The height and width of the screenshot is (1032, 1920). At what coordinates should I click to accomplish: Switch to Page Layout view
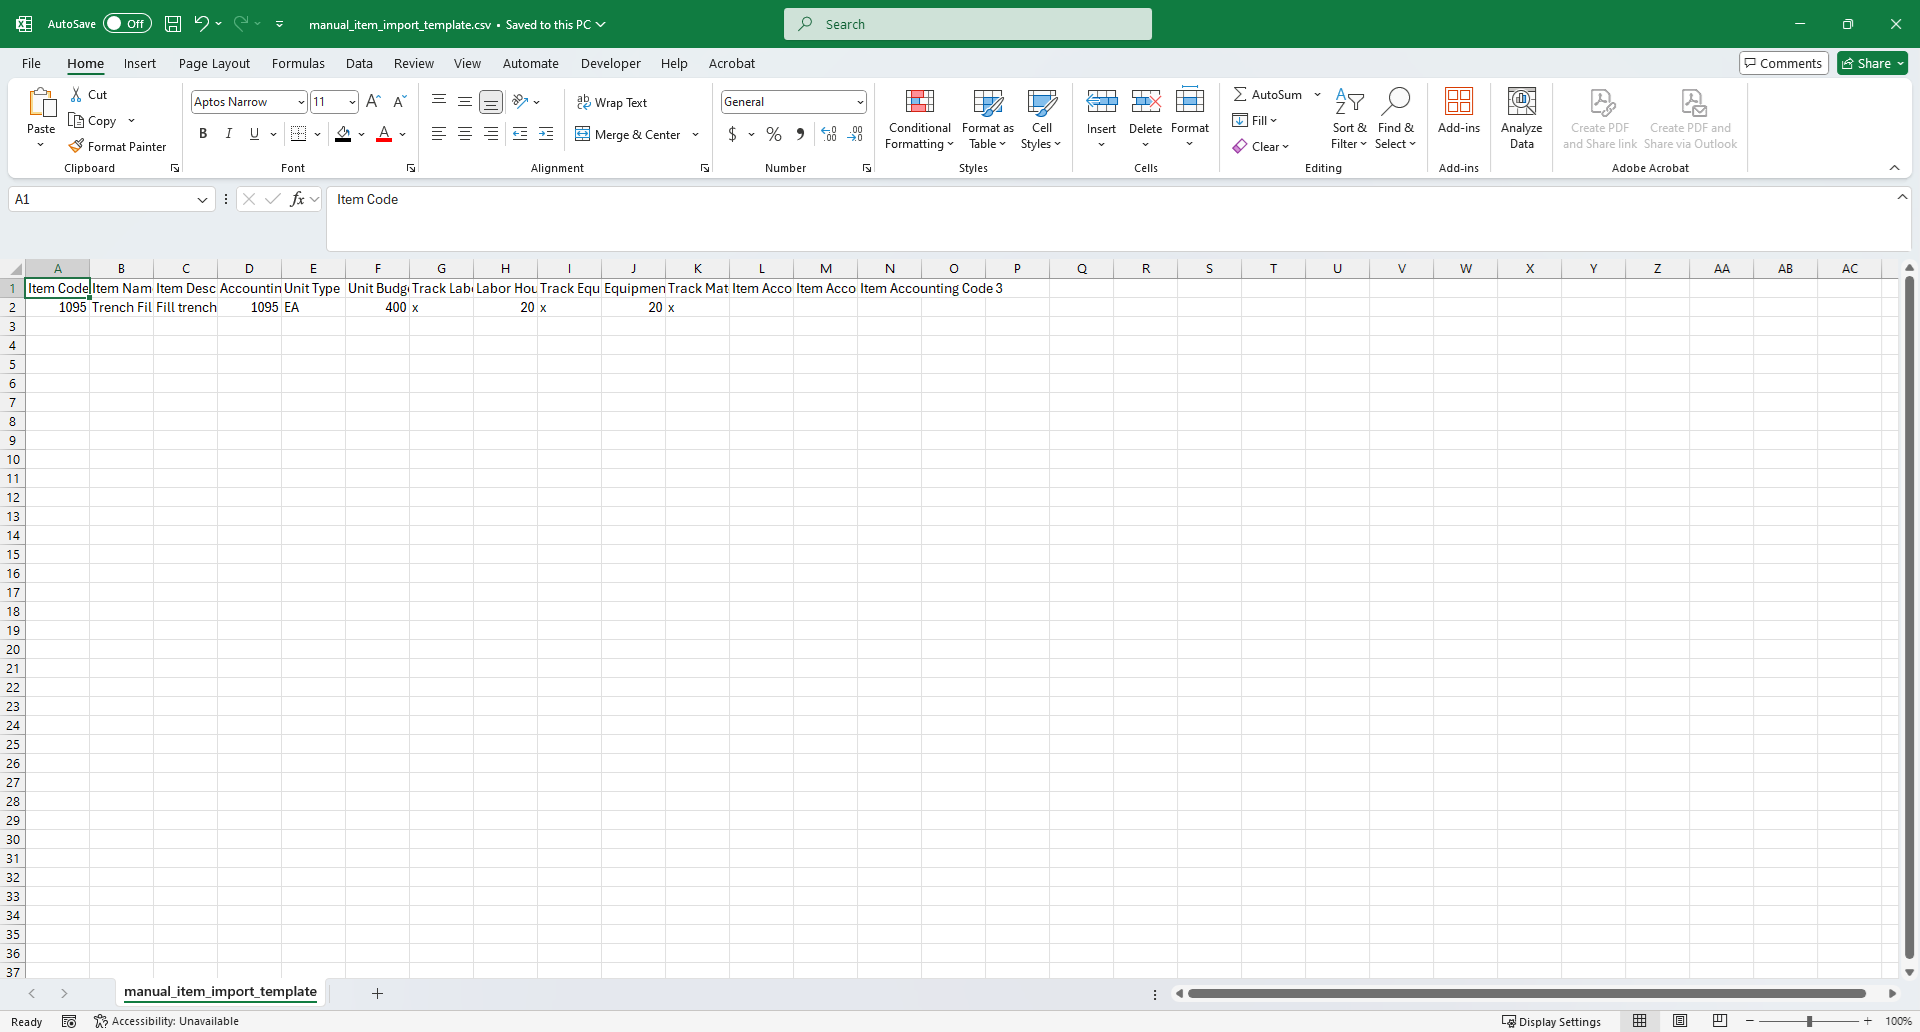[1680, 1021]
